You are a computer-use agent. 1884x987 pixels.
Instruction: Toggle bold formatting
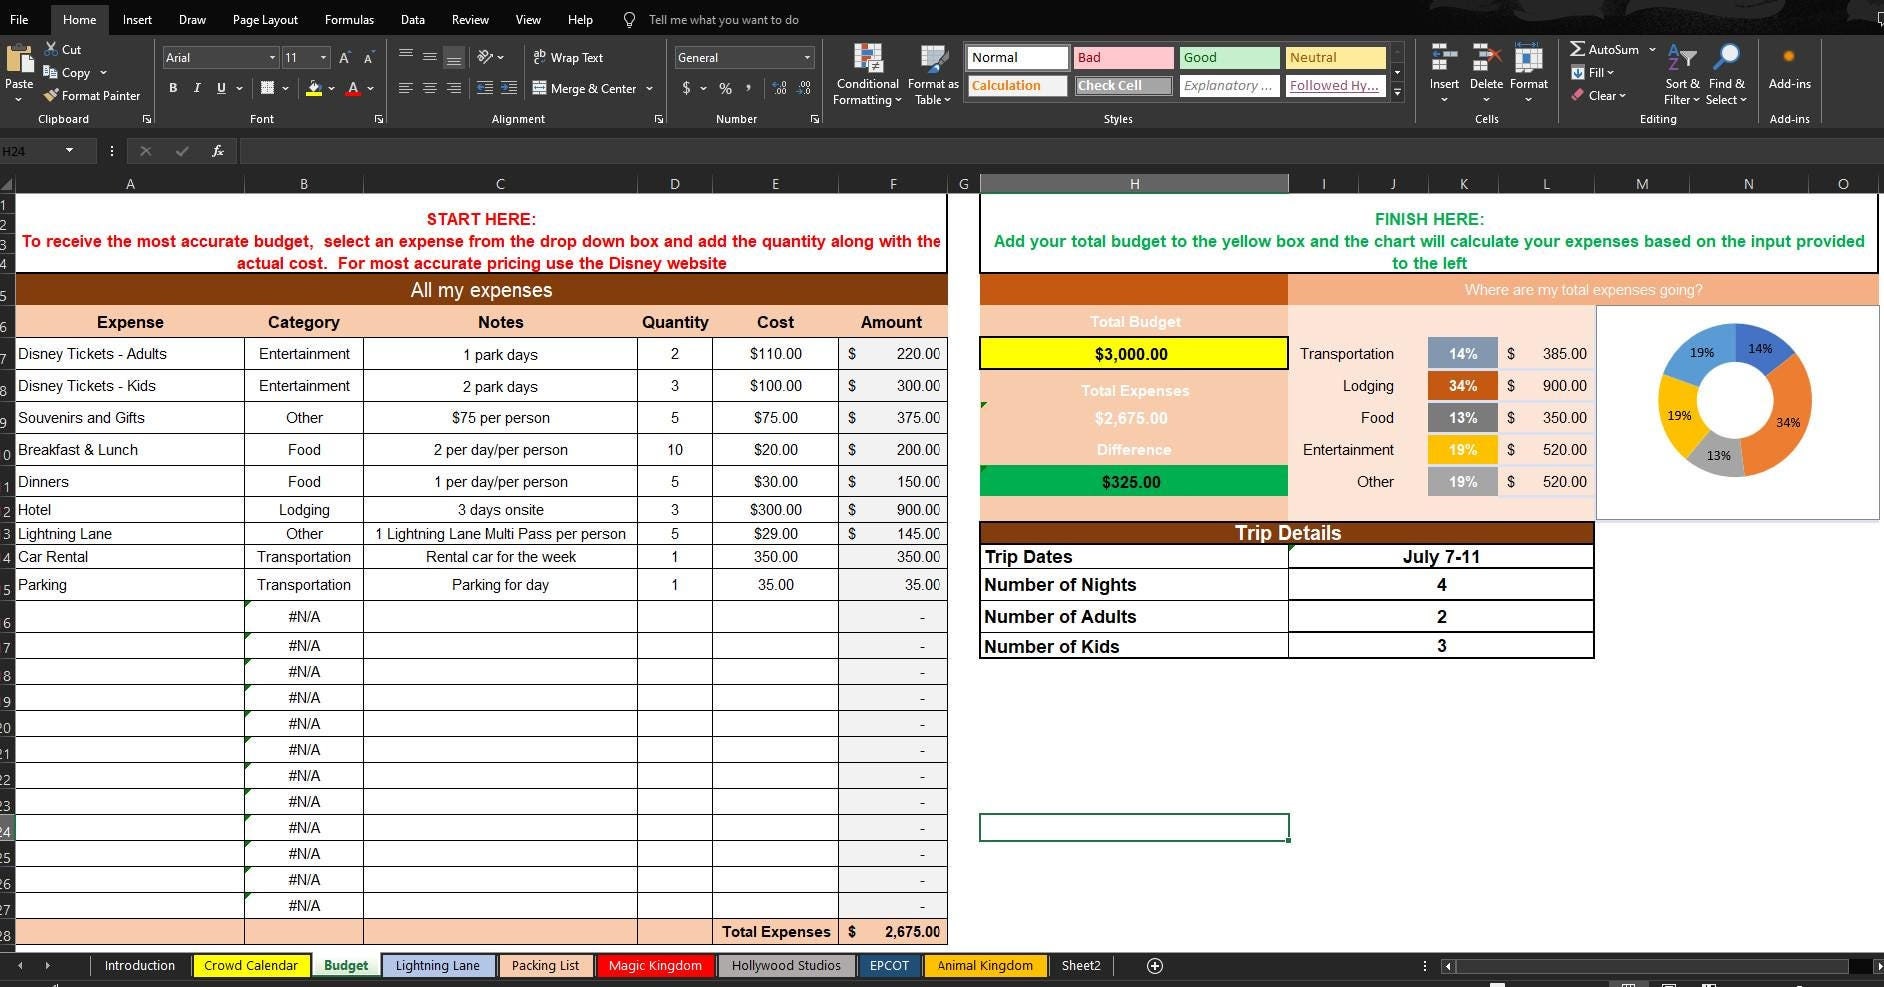click(x=172, y=88)
